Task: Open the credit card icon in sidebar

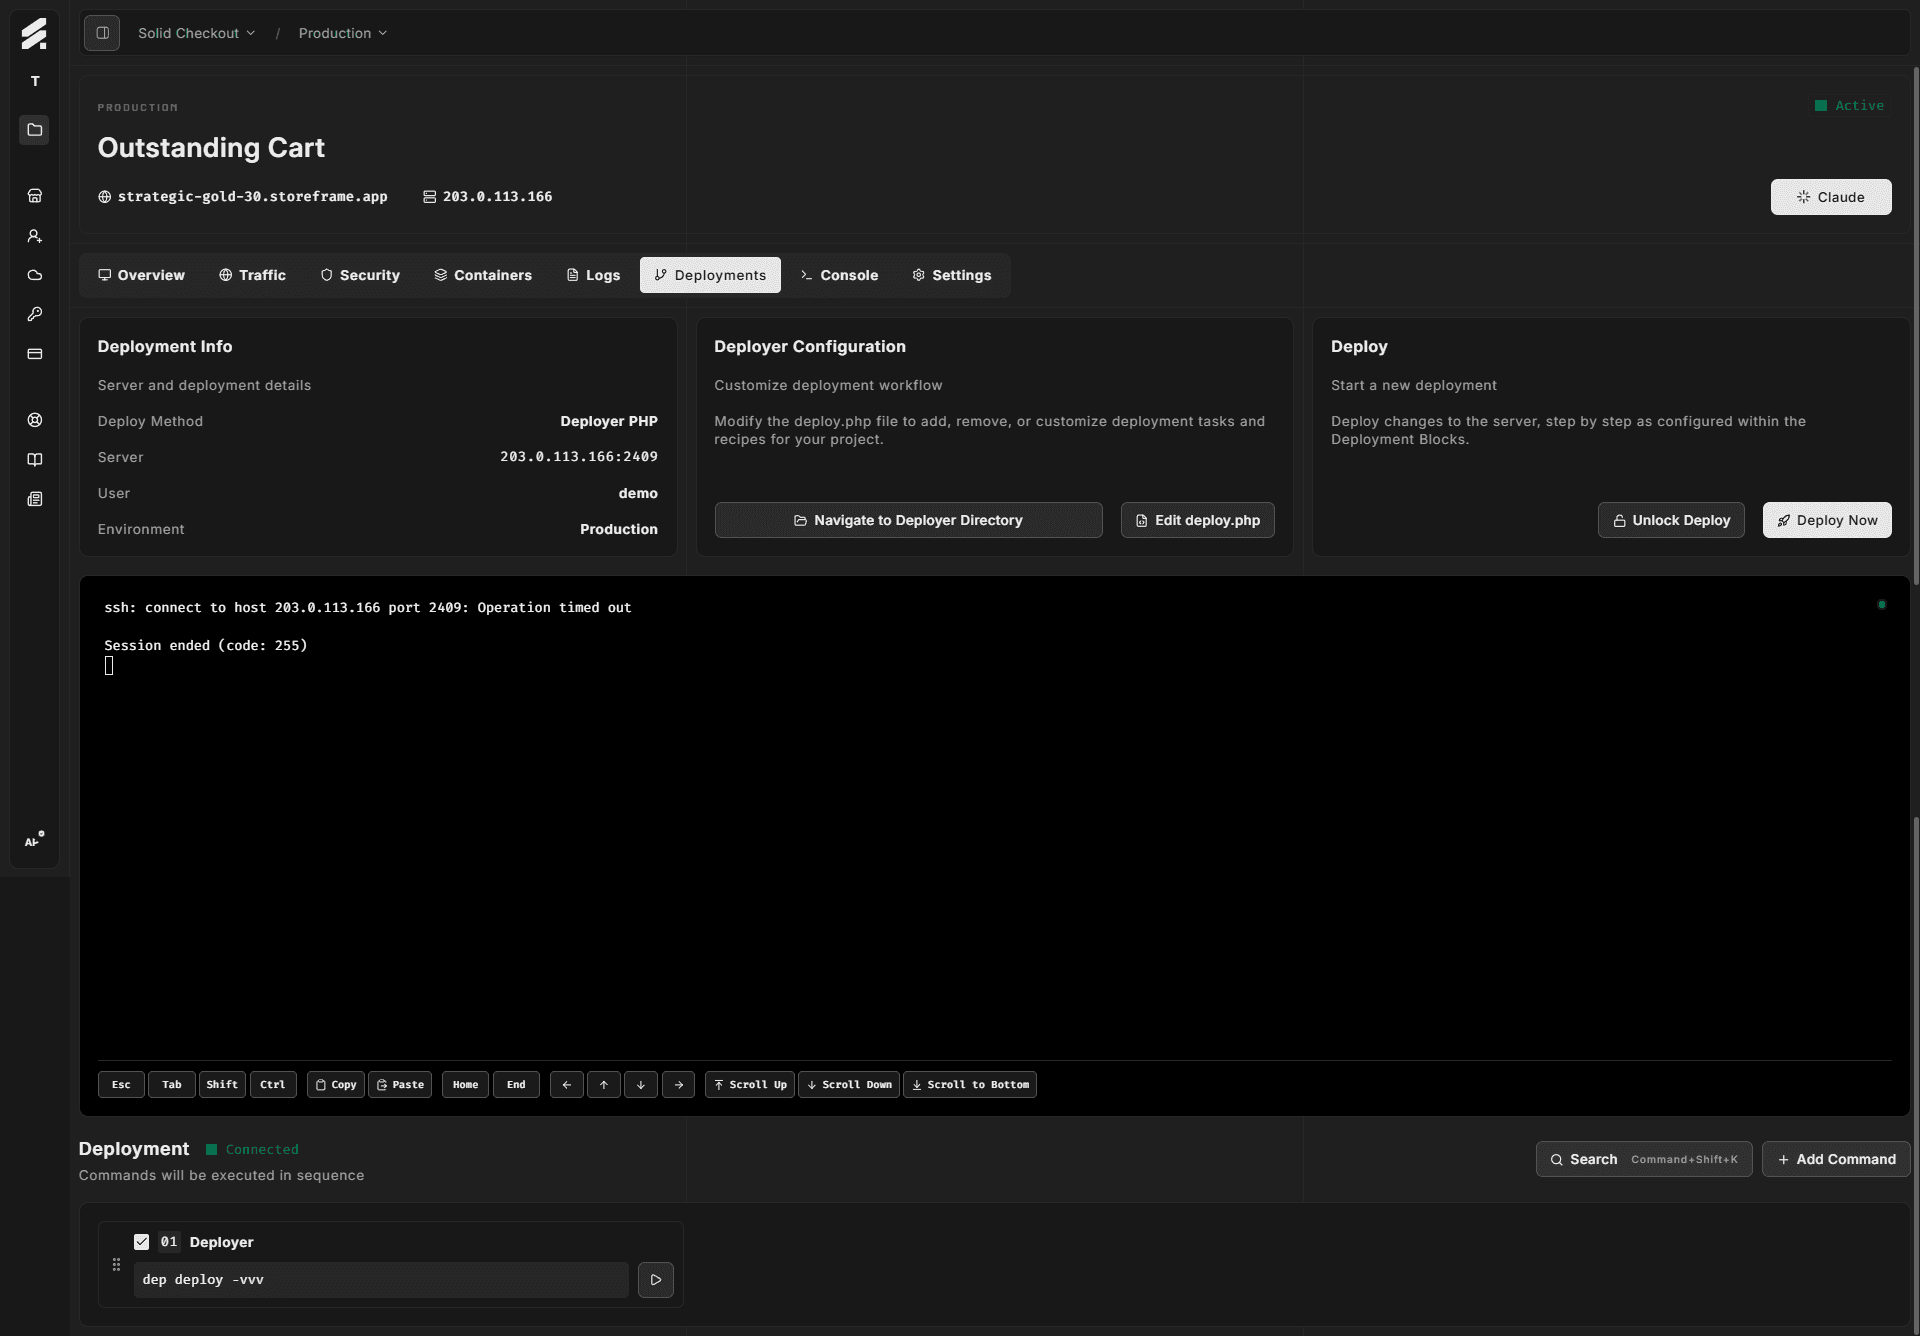Action: pyautogui.click(x=34, y=354)
